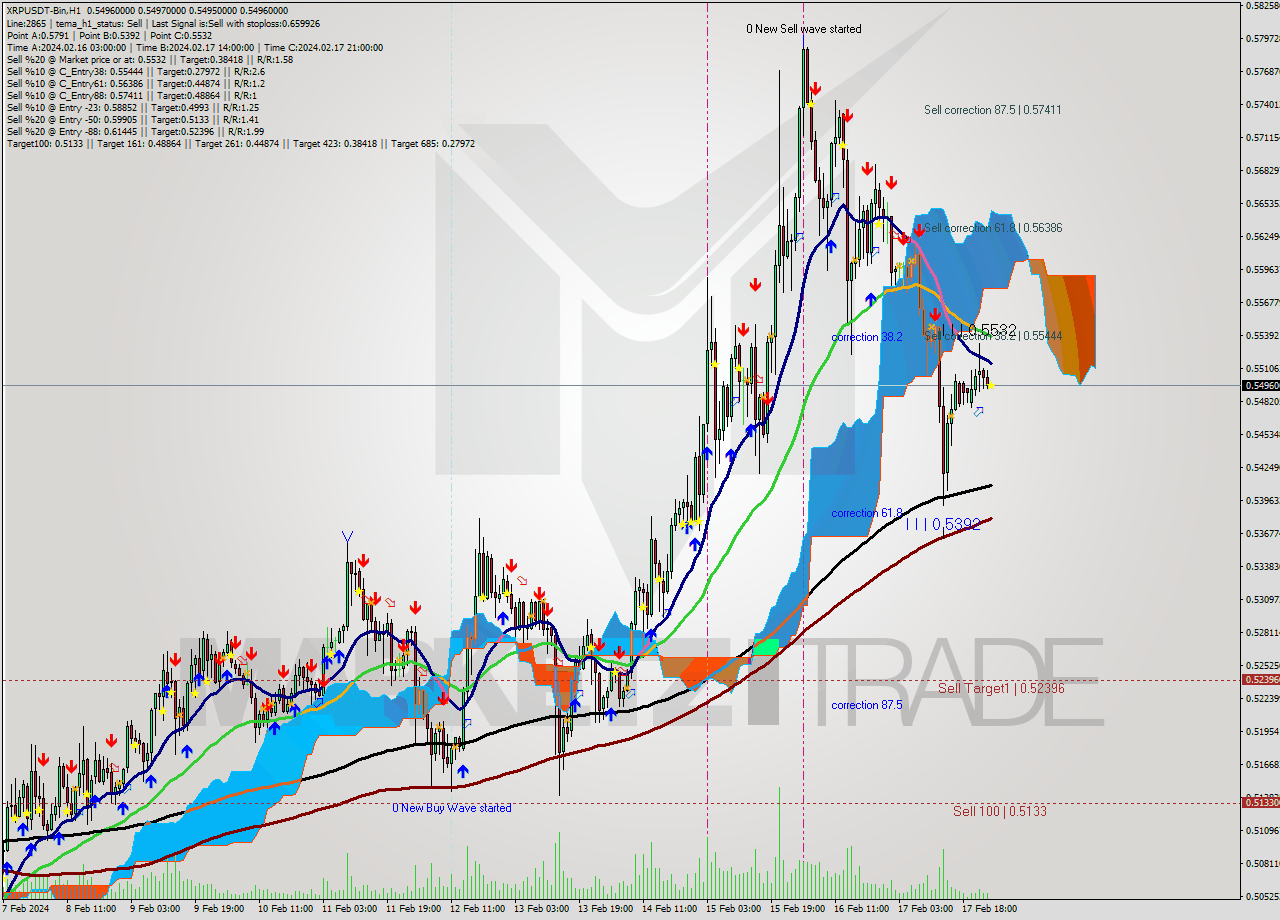
Task: Click the 0.5367 price axis label
Action: click(1261, 533)
